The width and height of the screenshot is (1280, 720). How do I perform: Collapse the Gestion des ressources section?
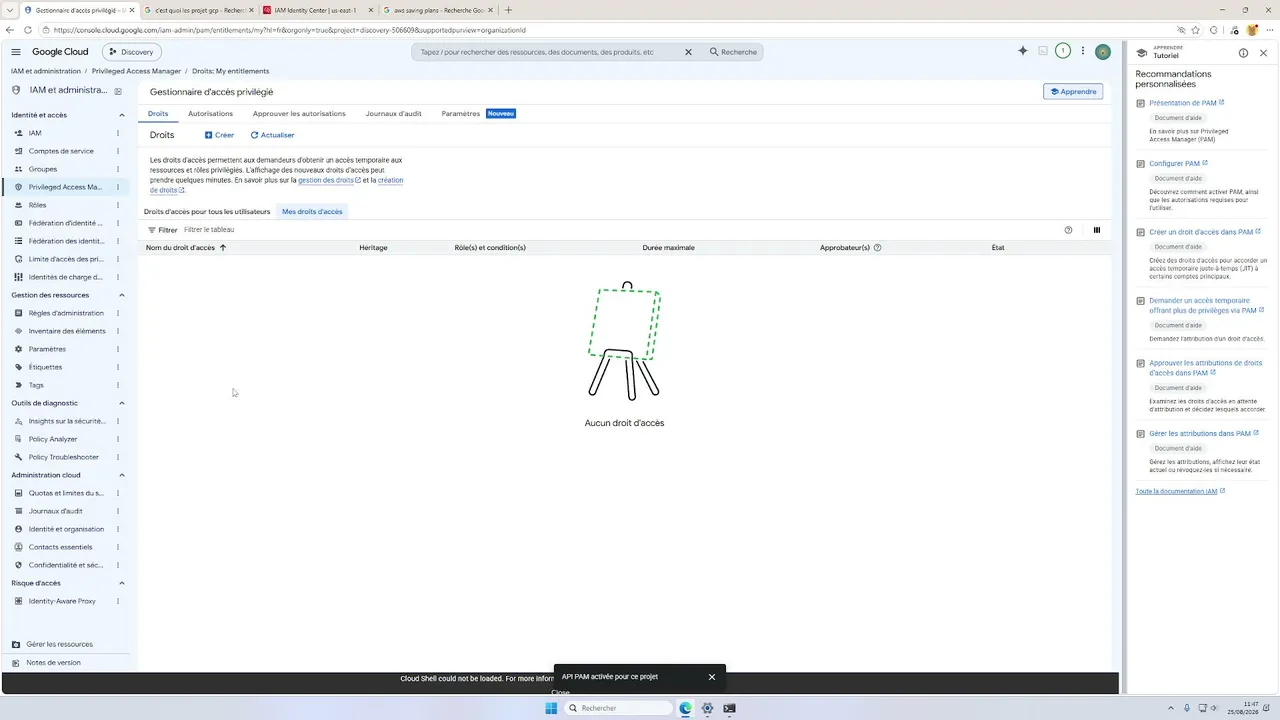point(122,295)
